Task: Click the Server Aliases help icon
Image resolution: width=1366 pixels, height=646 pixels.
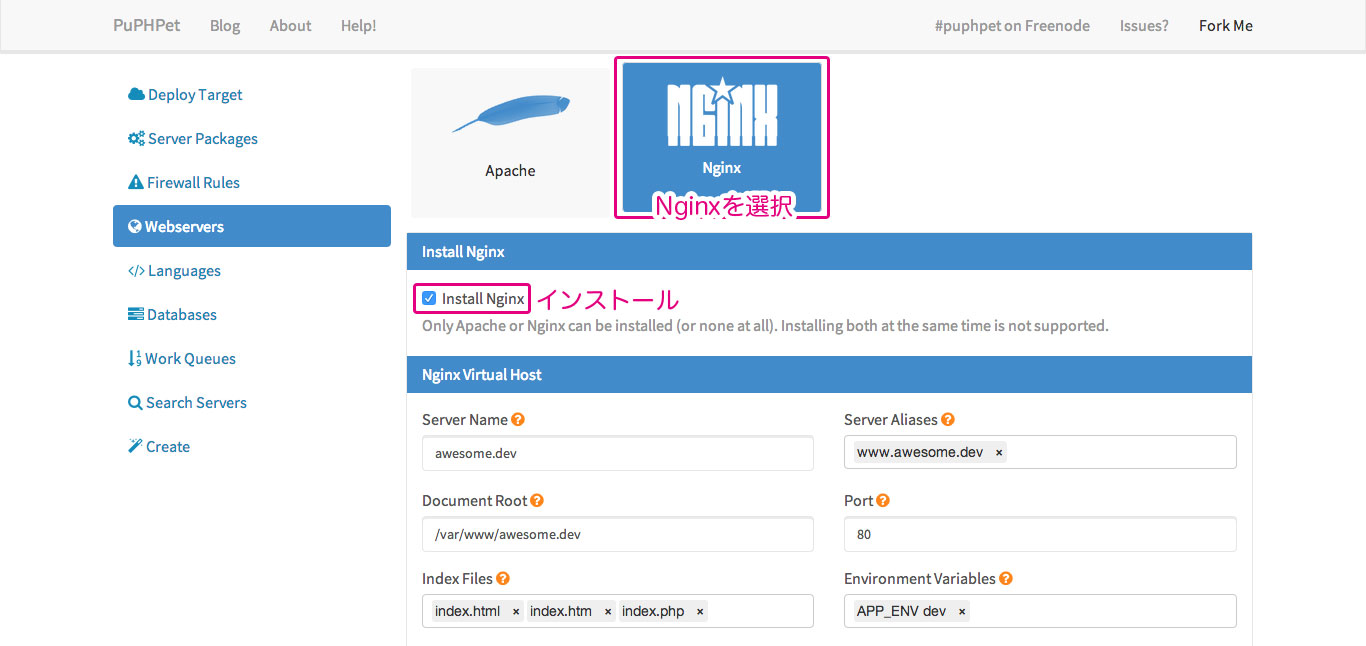Action: (948, 420)
